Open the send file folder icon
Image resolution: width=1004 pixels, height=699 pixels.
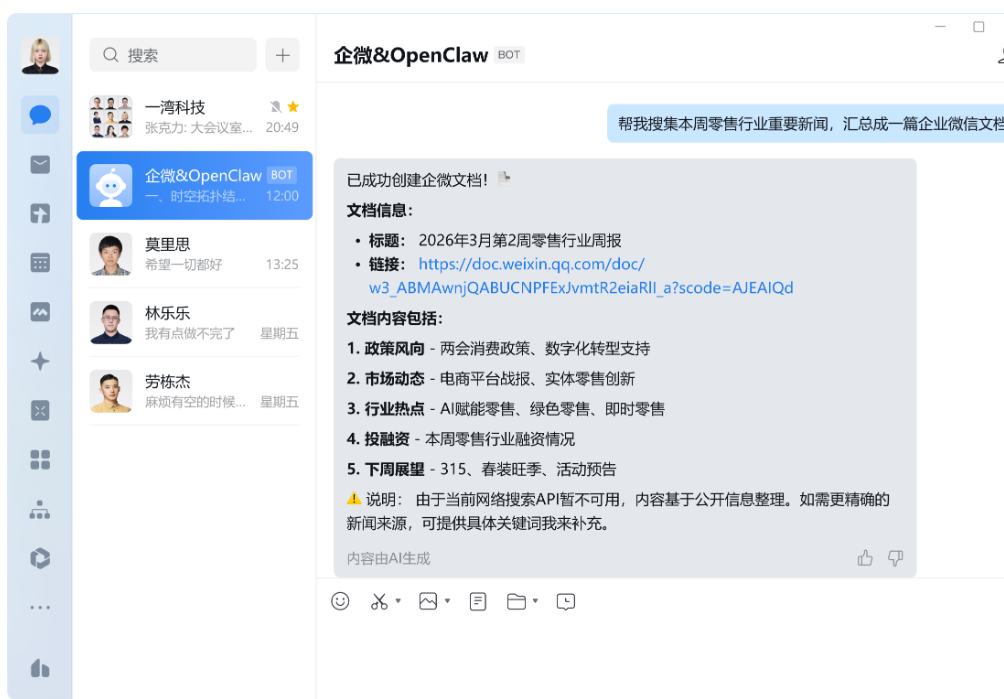pyautogui.click(x=516, y=601)
